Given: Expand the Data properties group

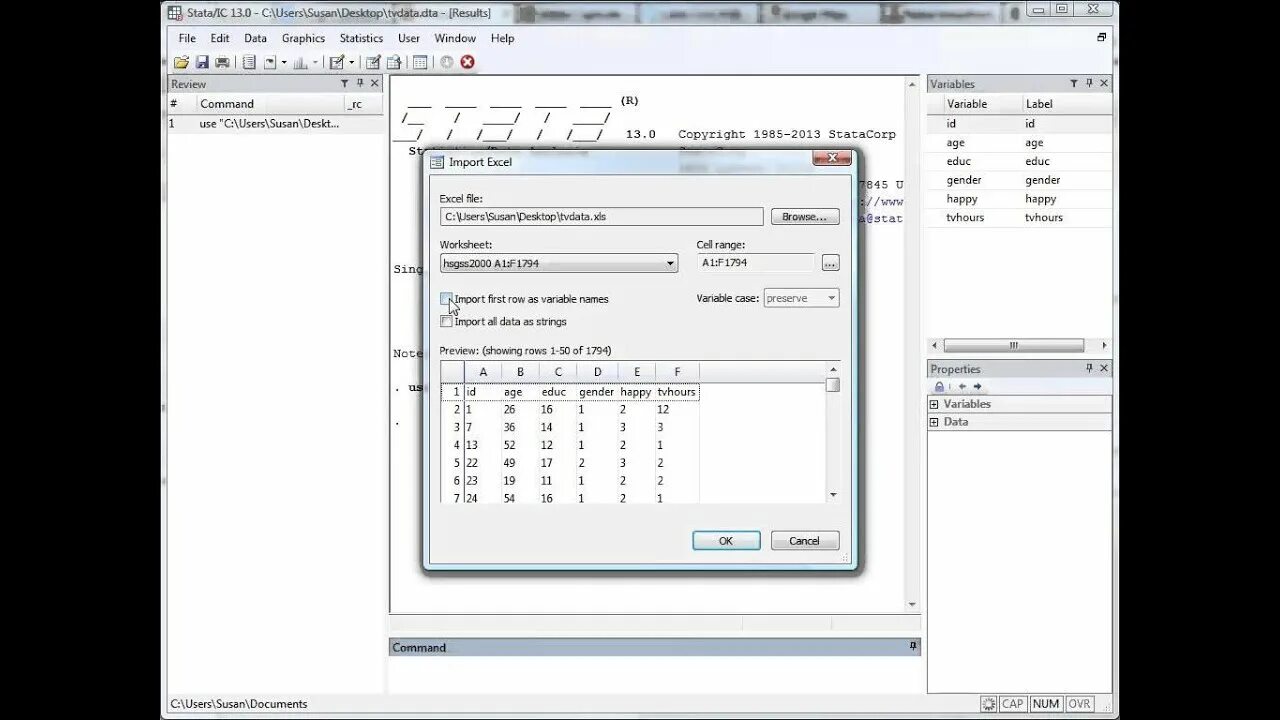Looking at the screenshot, I should click(x=934, y=422).
